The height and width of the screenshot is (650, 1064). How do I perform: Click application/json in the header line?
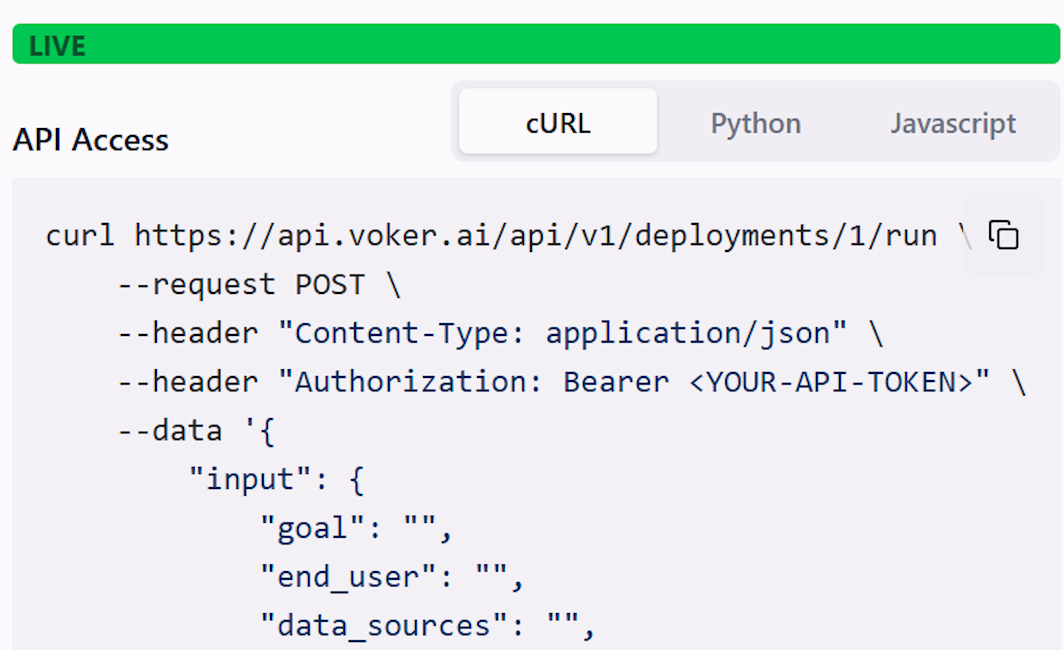click(x=688, y=333)
